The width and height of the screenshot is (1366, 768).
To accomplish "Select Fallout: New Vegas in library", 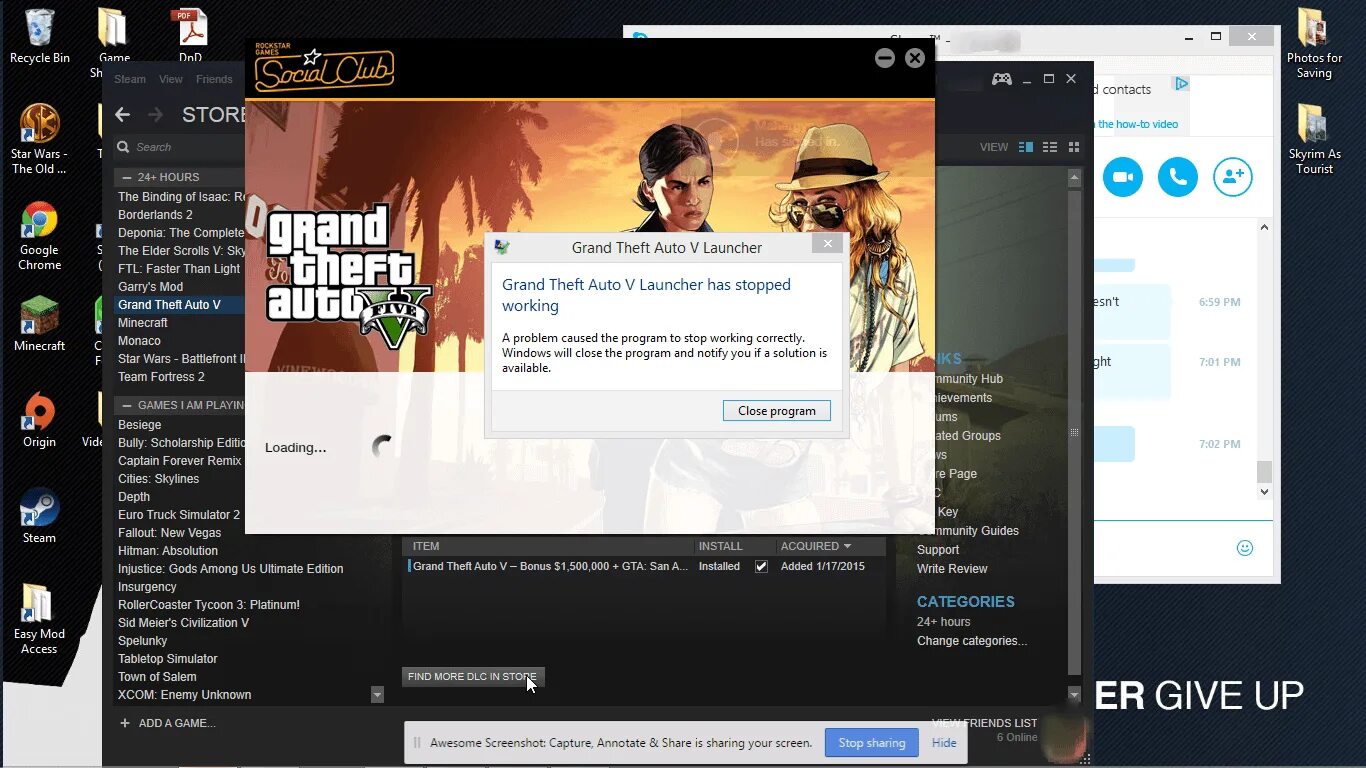I will pos(169,533).
